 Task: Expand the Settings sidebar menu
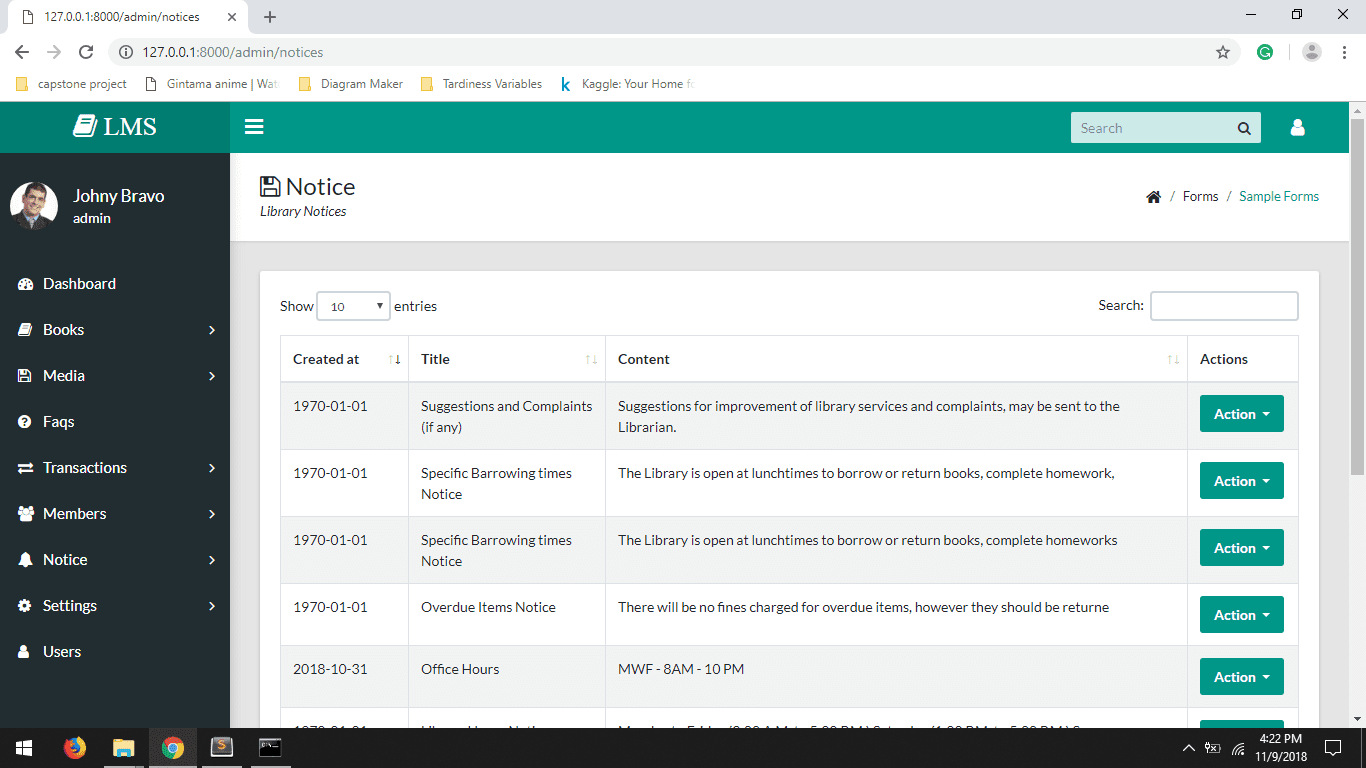(70, 605)
